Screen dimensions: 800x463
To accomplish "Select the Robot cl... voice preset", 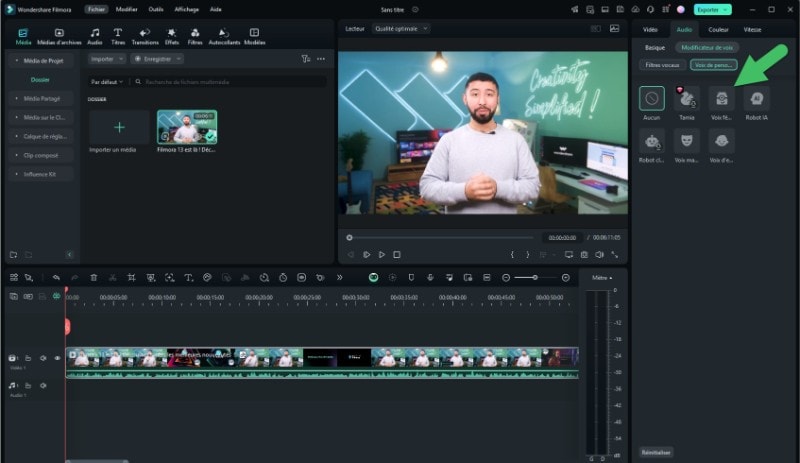I will [x=652, y=141].
